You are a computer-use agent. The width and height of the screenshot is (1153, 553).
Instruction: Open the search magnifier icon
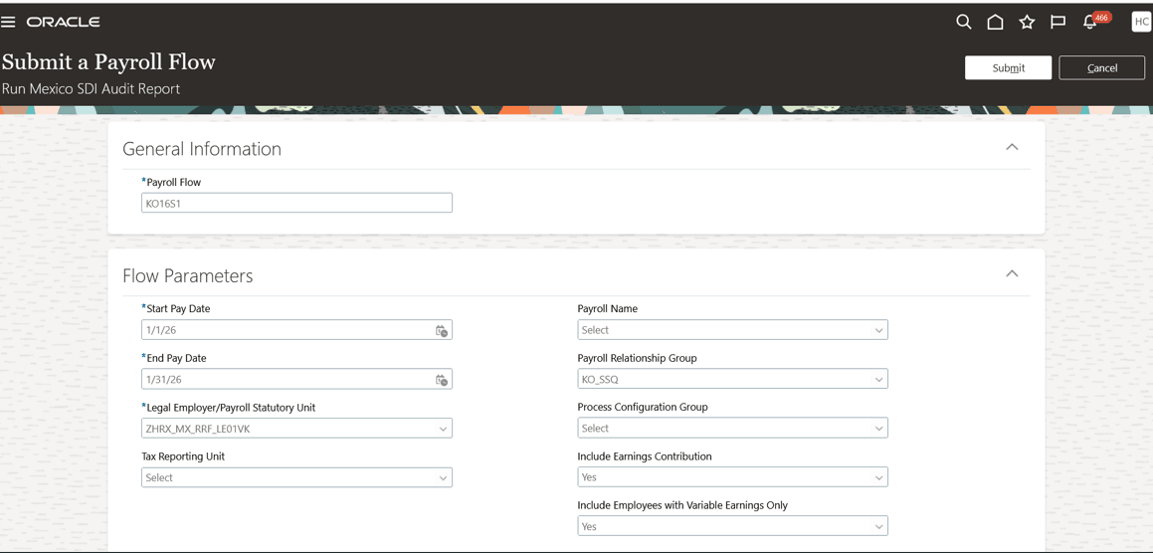tap(963, 22)
